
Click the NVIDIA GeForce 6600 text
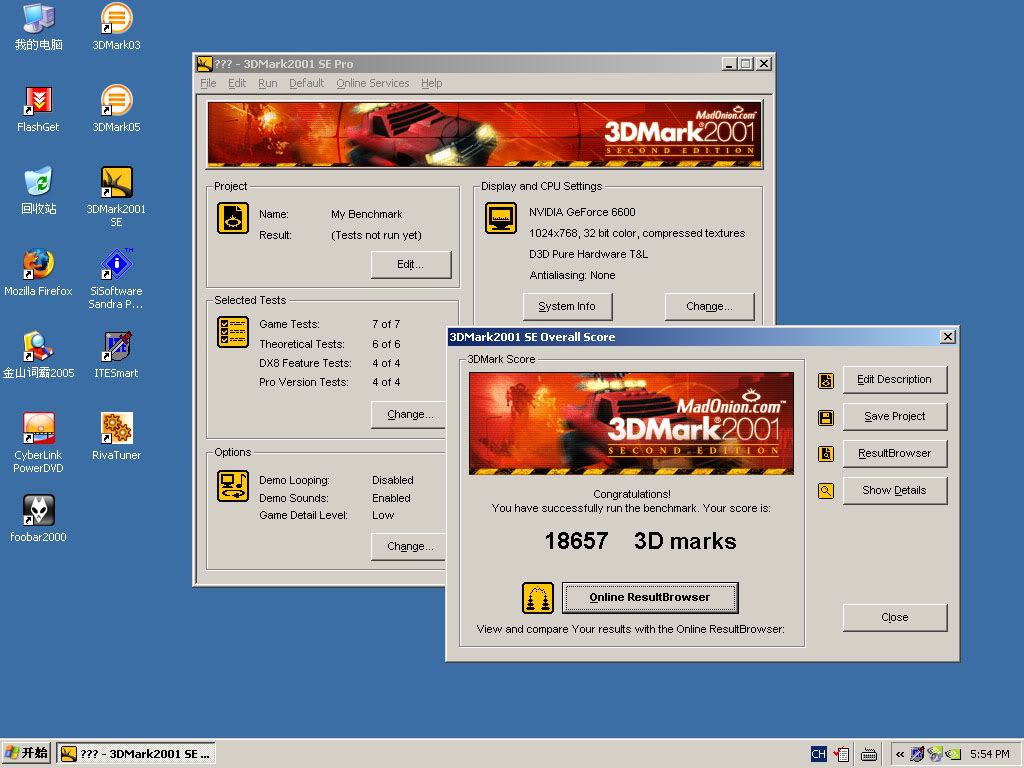pyautogui.click(x=582, y=212)
